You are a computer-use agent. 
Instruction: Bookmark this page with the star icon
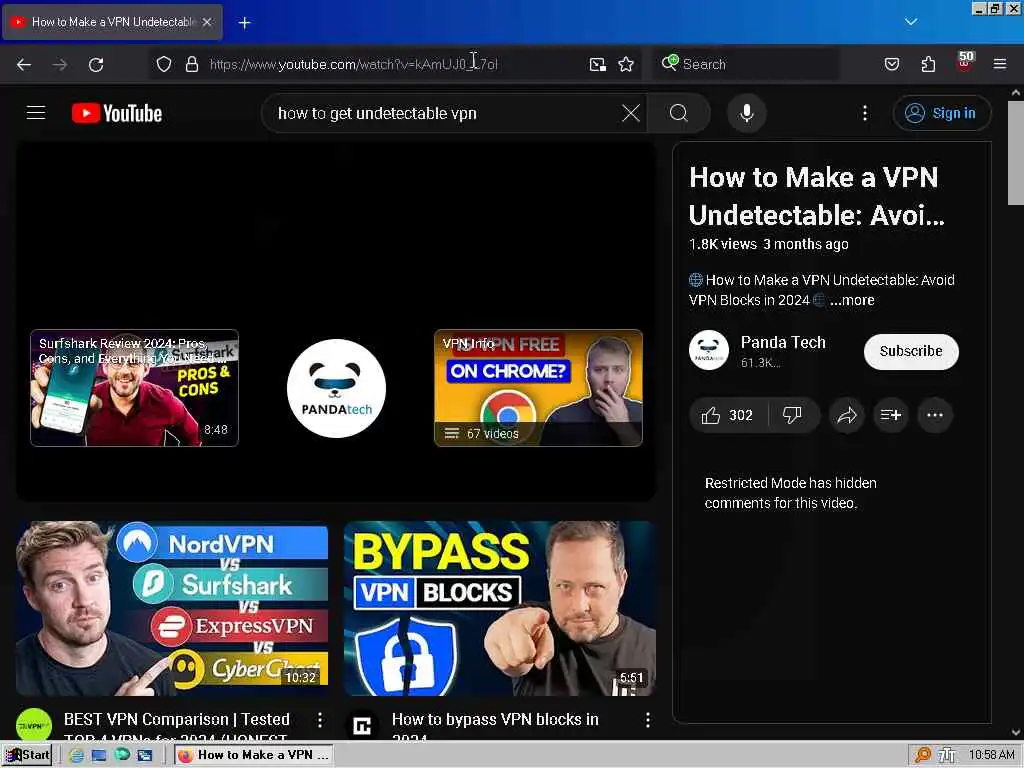[x=626, y=64]
